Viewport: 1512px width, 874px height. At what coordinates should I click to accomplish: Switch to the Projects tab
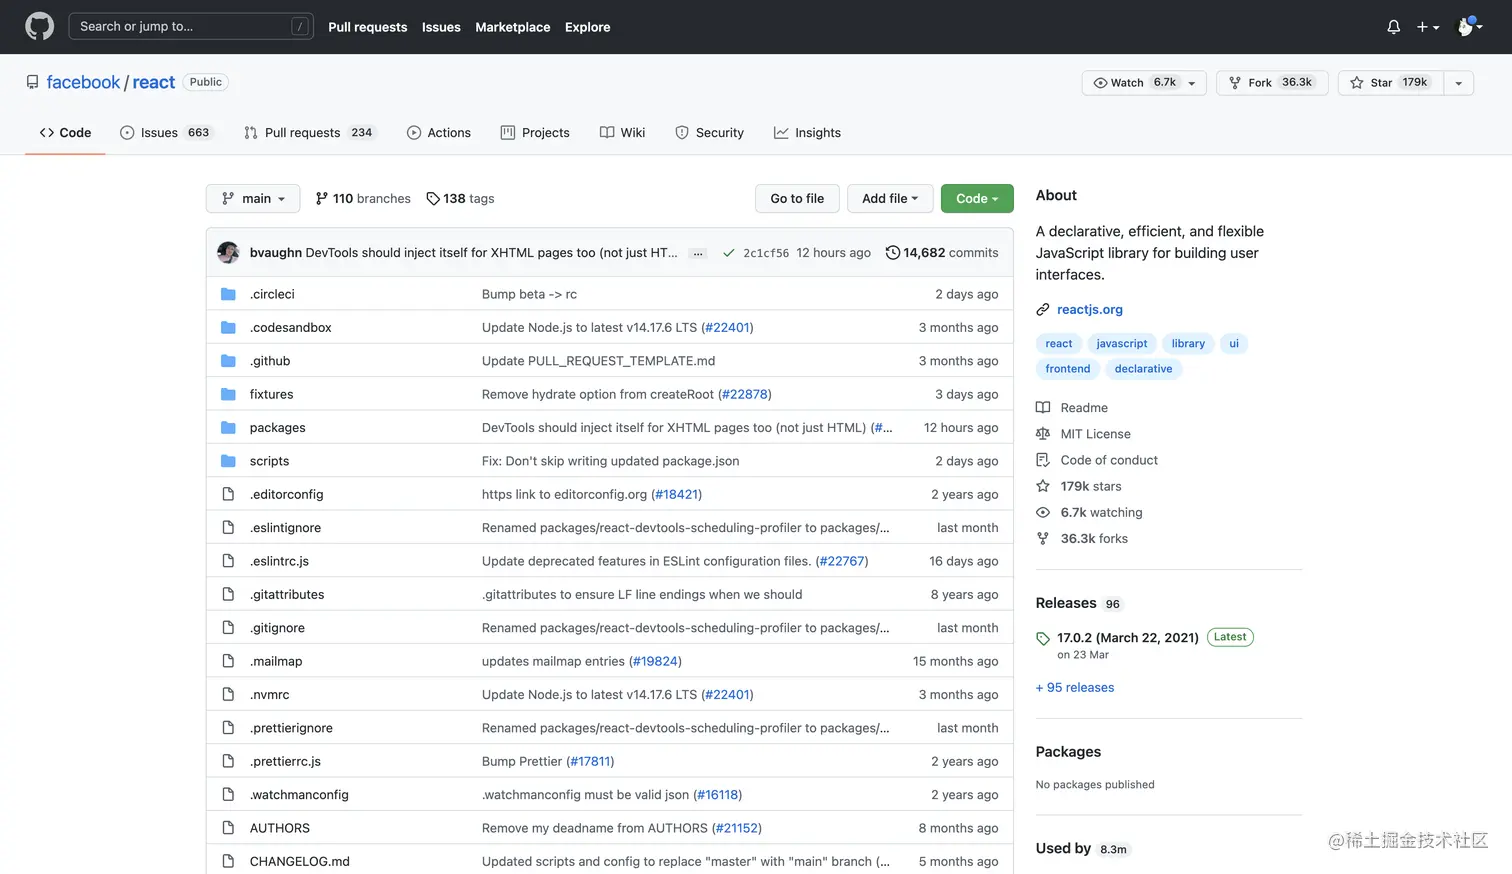[x=535, y=132]
